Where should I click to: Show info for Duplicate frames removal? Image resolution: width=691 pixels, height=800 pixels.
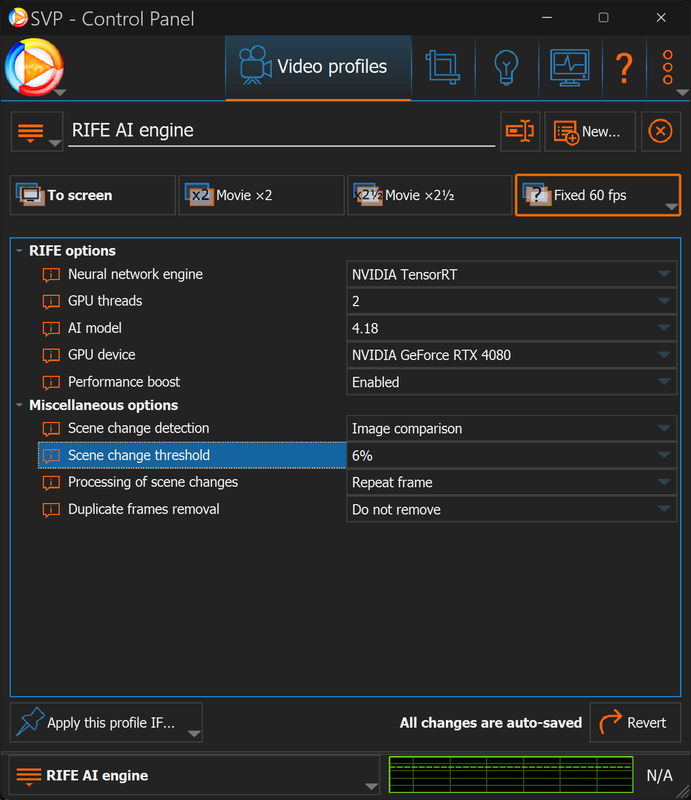point(51,510)
